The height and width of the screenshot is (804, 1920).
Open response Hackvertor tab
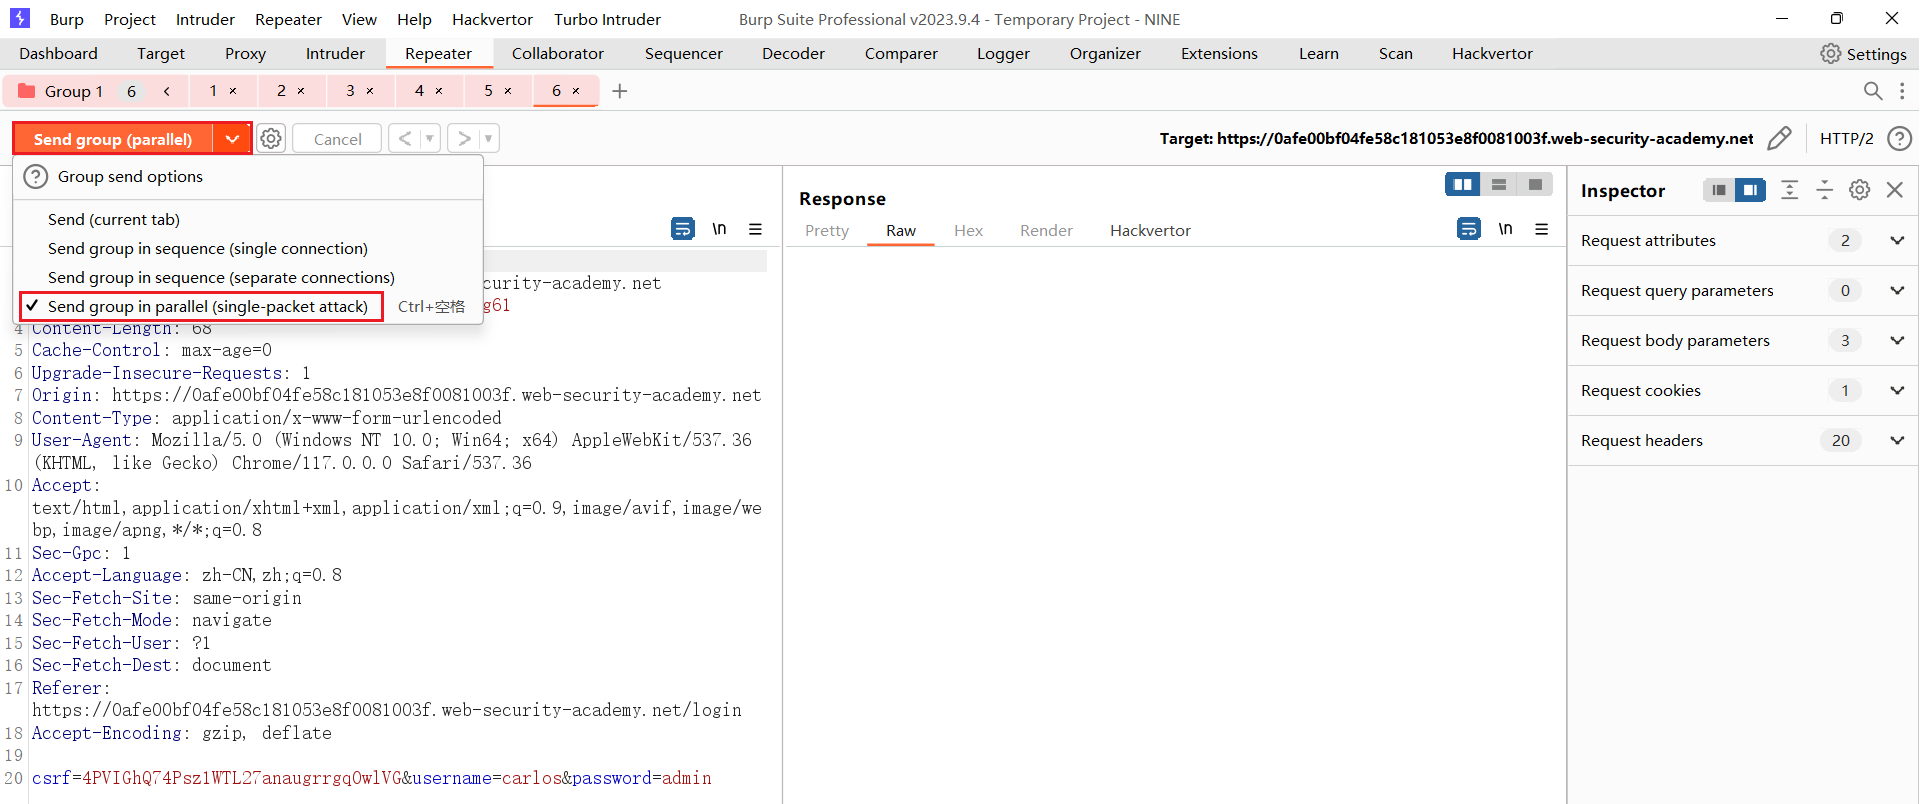point(1150,230)
